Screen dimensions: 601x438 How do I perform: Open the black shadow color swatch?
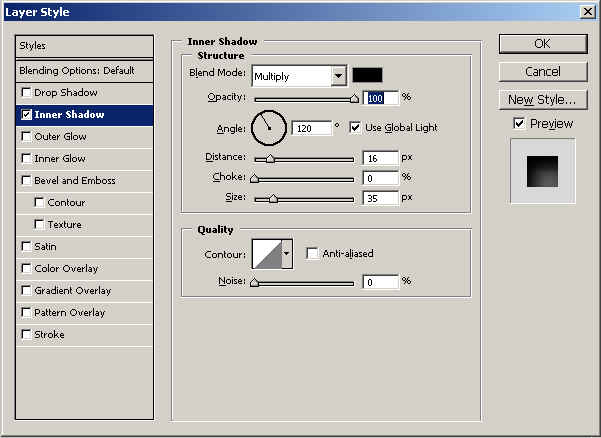(x=367, y=75)
